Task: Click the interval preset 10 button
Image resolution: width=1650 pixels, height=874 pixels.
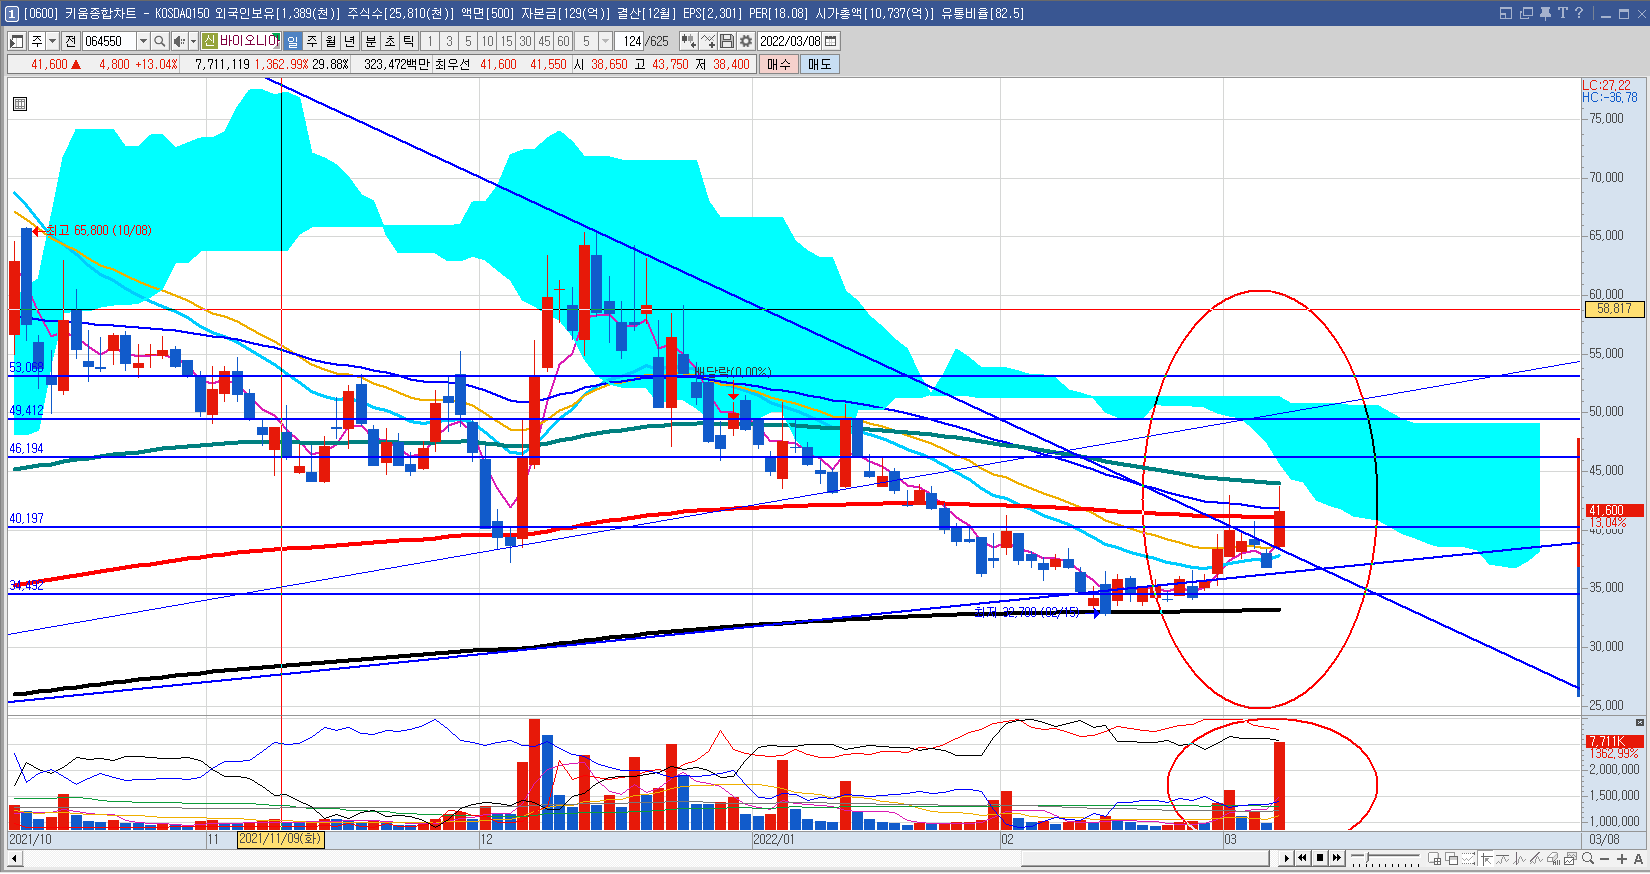Action: click(487, 41)
